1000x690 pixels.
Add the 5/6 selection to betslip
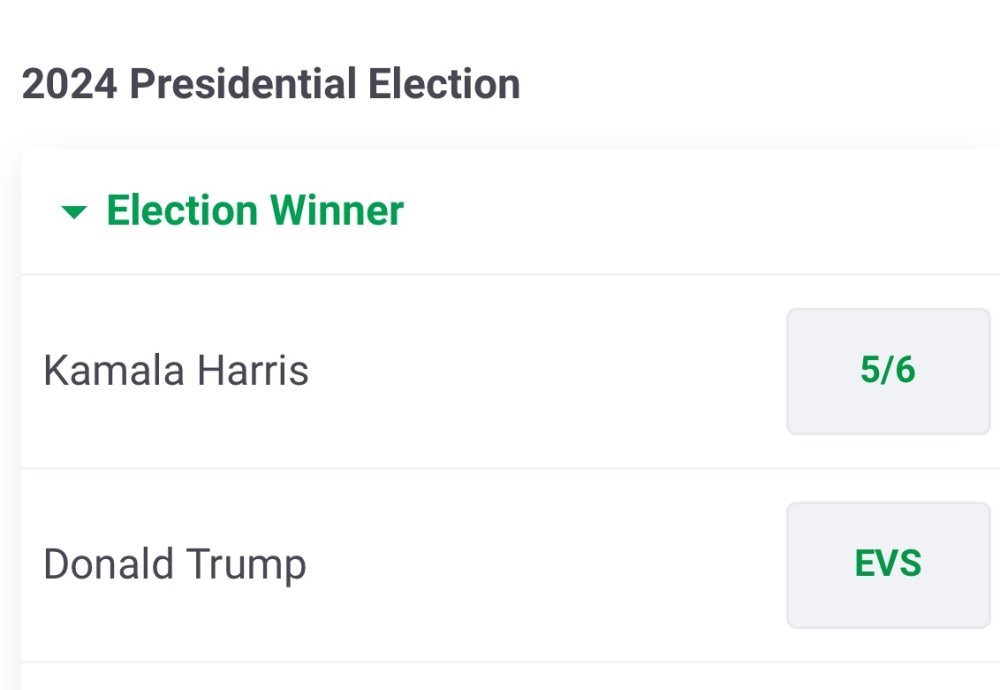pyautogui.click(x=888, y=371)
